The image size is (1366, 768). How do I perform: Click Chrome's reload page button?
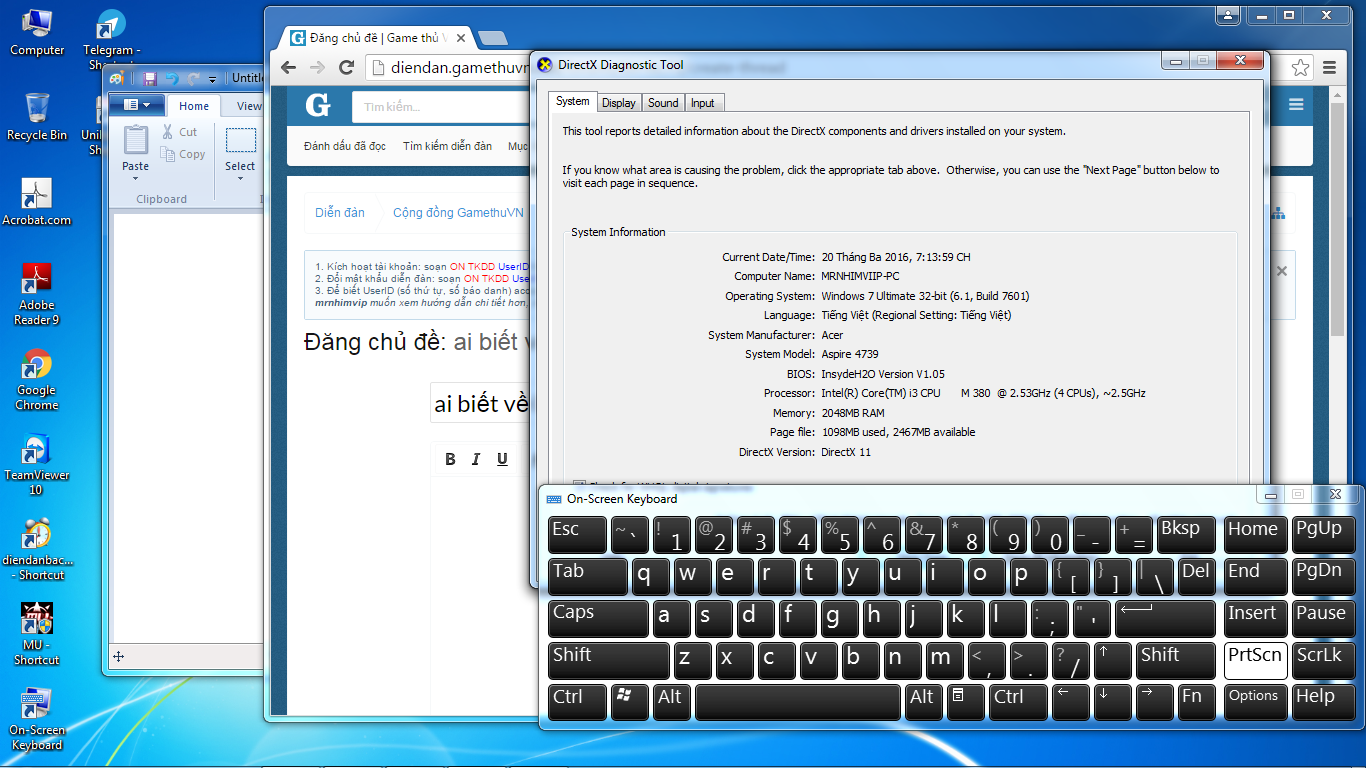click(347, 67)
